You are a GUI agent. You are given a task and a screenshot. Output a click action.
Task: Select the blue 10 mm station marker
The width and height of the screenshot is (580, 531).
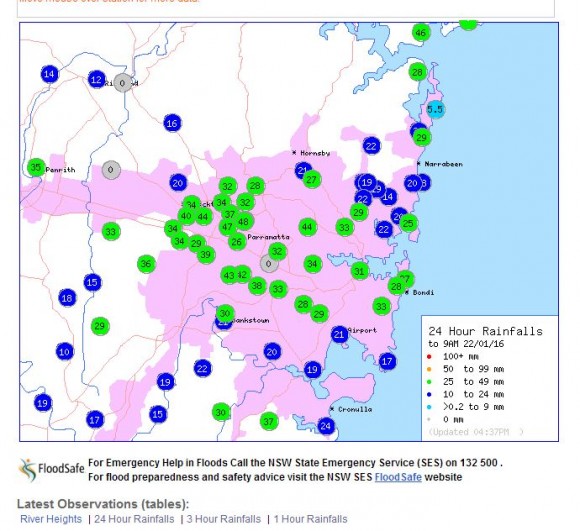[x=65, y=352]
